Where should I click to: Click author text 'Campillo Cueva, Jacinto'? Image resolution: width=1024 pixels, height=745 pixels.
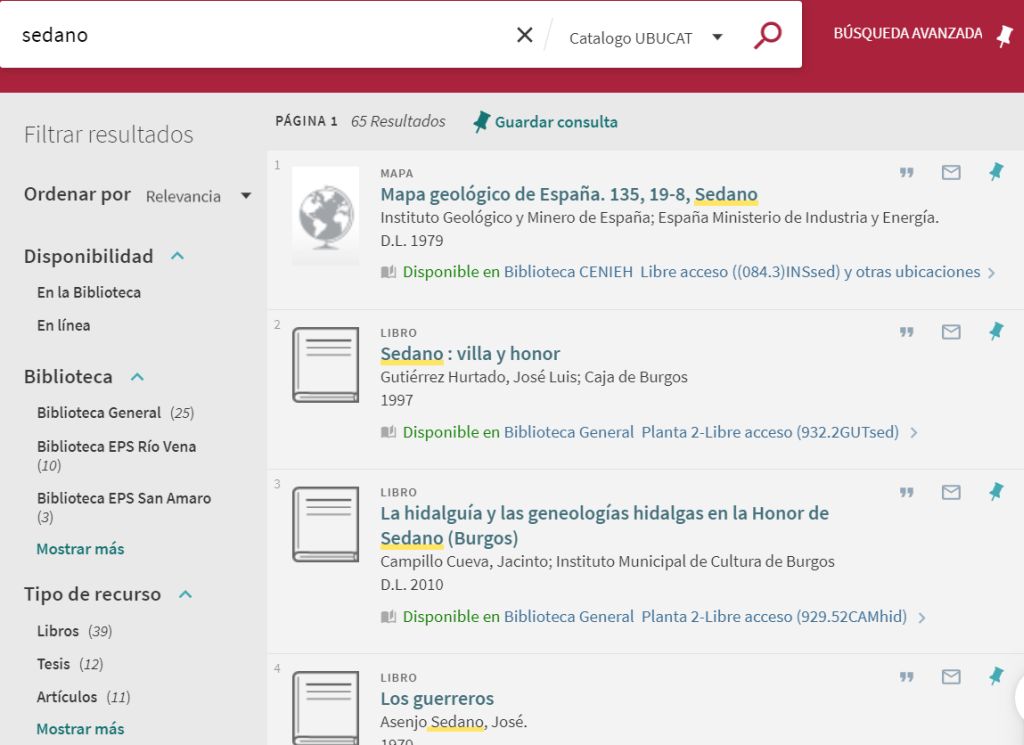pyautogui.click(x=464, y=562)
